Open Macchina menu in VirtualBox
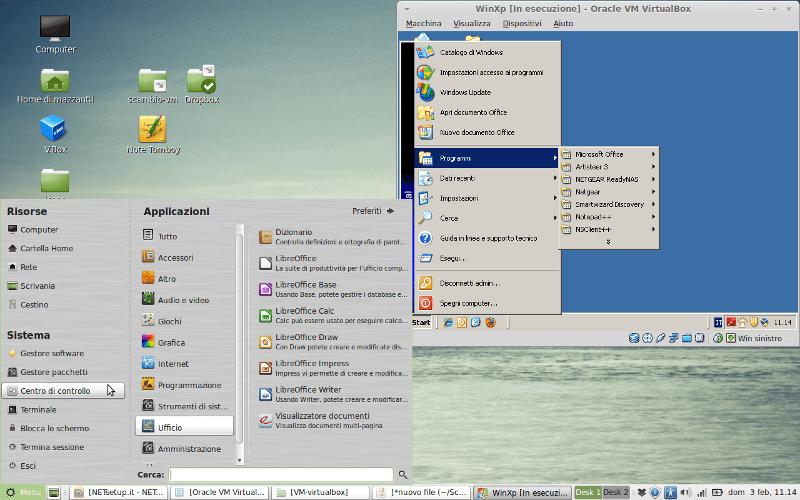This screenshot has width=800, height=500. (423, 23)
